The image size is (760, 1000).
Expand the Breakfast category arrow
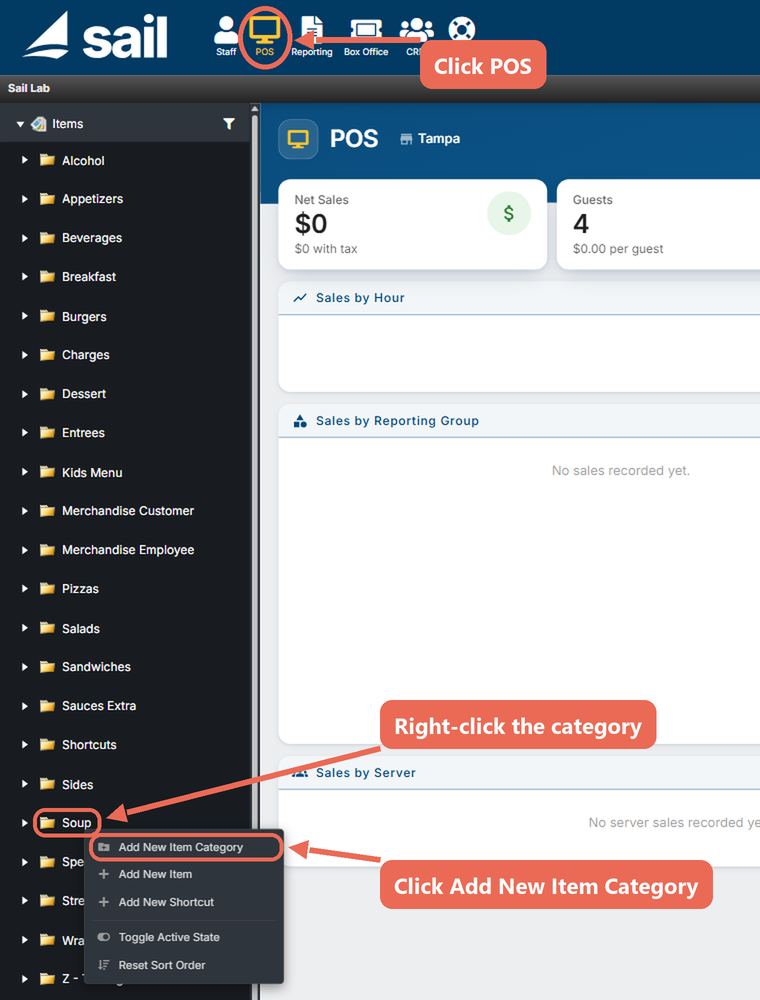pyautogui.click(x=25, y=277)
